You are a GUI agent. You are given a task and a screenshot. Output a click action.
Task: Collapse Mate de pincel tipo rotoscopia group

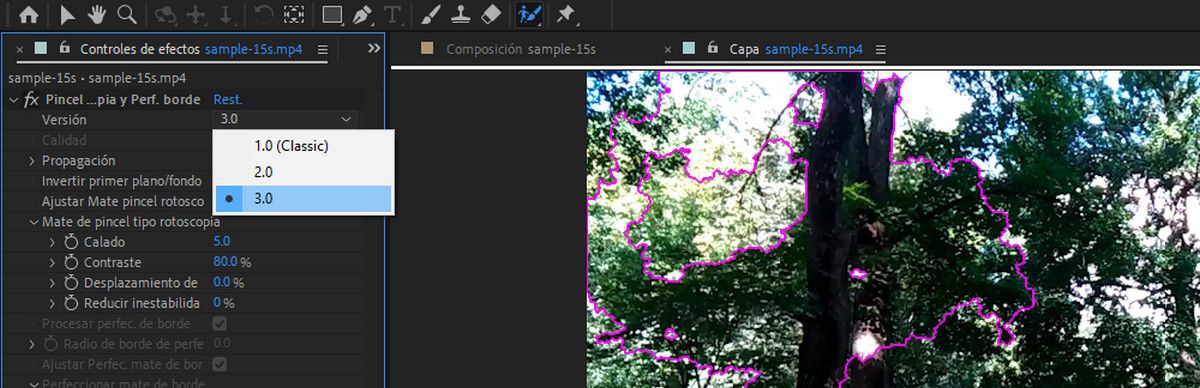coord(33,221)
